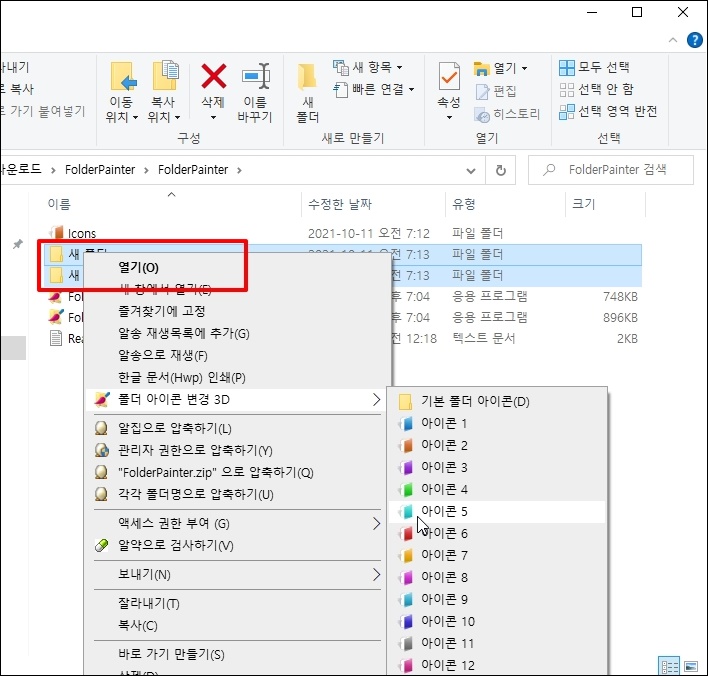Select the default folder icon (기본 폴더 아이콘) entry
This screenshot has width=708, height=676.
496,401
